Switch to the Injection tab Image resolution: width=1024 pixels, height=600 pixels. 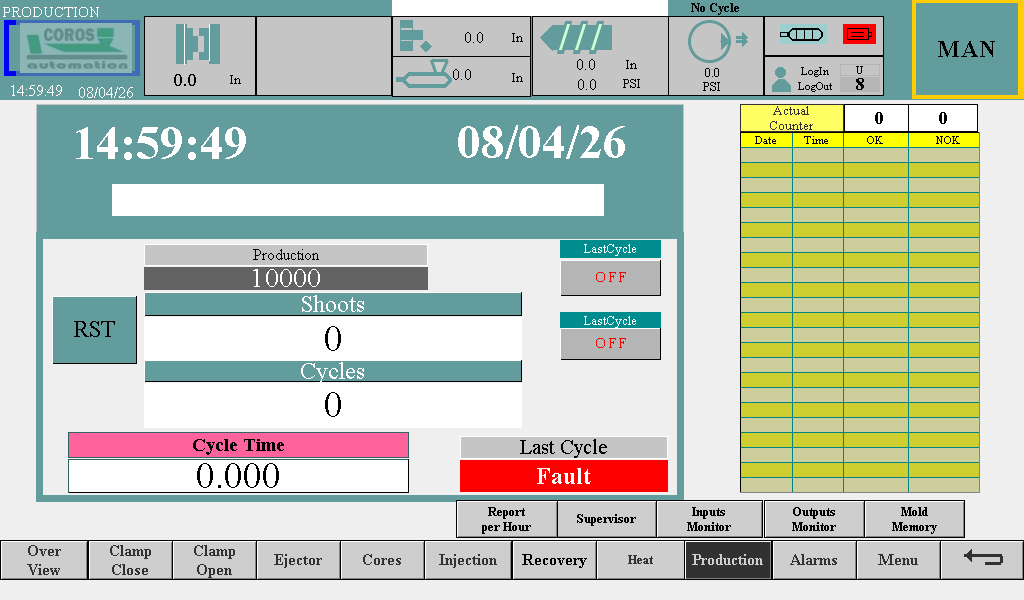pos(467,560)
